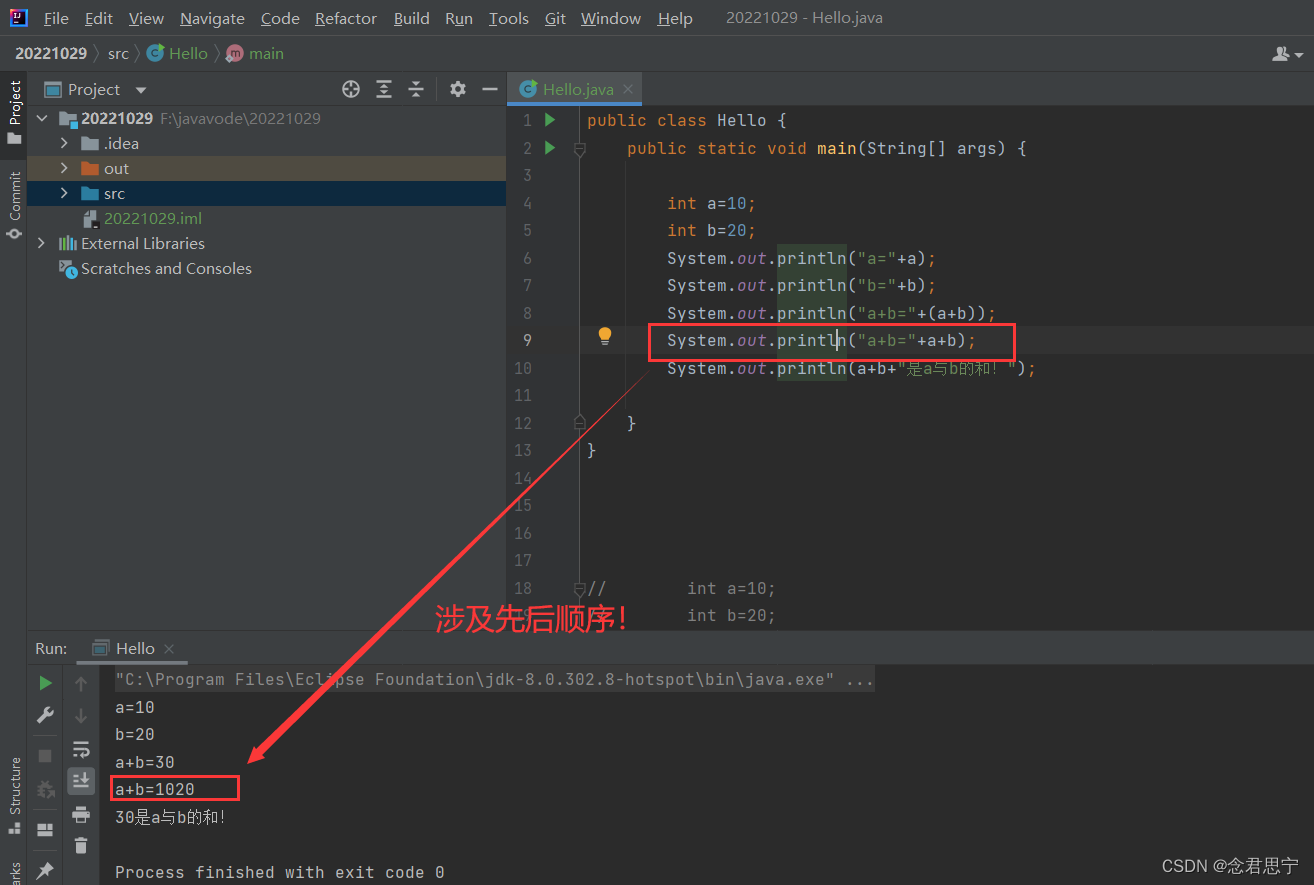Click the print icon in Run panel
1314x885 pixels.
81,814
